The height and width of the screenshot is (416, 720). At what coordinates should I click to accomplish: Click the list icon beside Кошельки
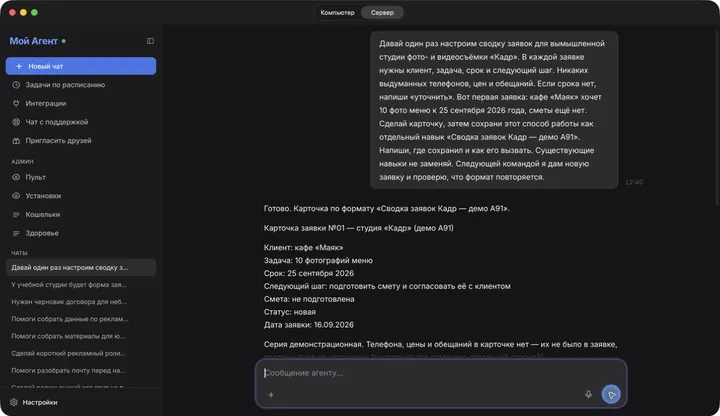[x=16, y=214]
